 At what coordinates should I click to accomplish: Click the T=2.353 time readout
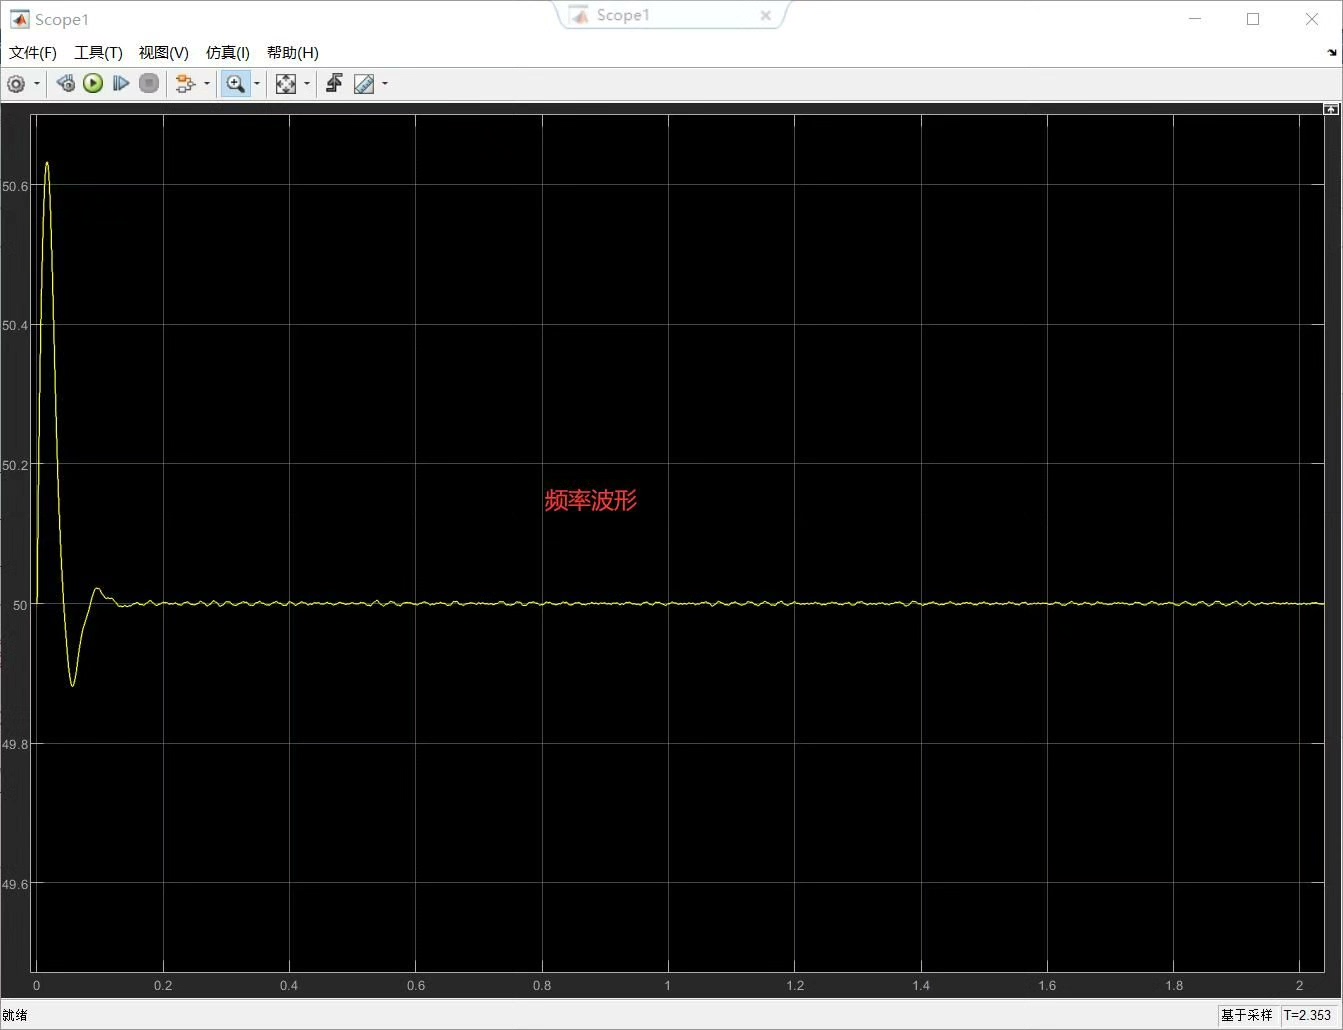coord(1308,1015)
